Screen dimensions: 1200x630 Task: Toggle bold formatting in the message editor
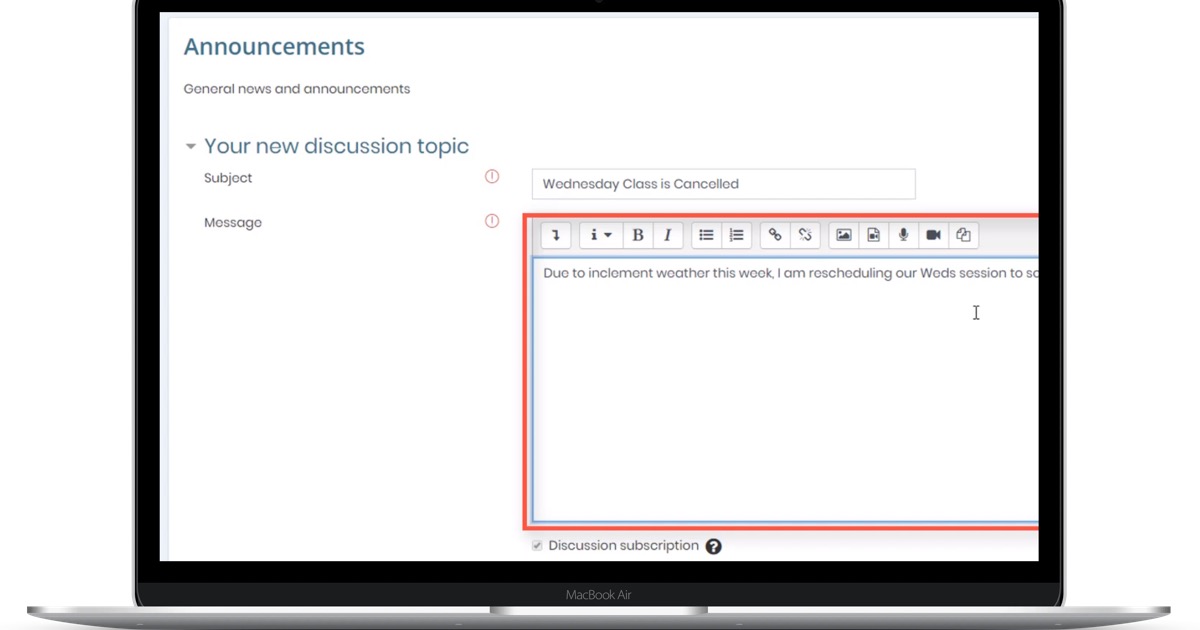pos(637,235)
